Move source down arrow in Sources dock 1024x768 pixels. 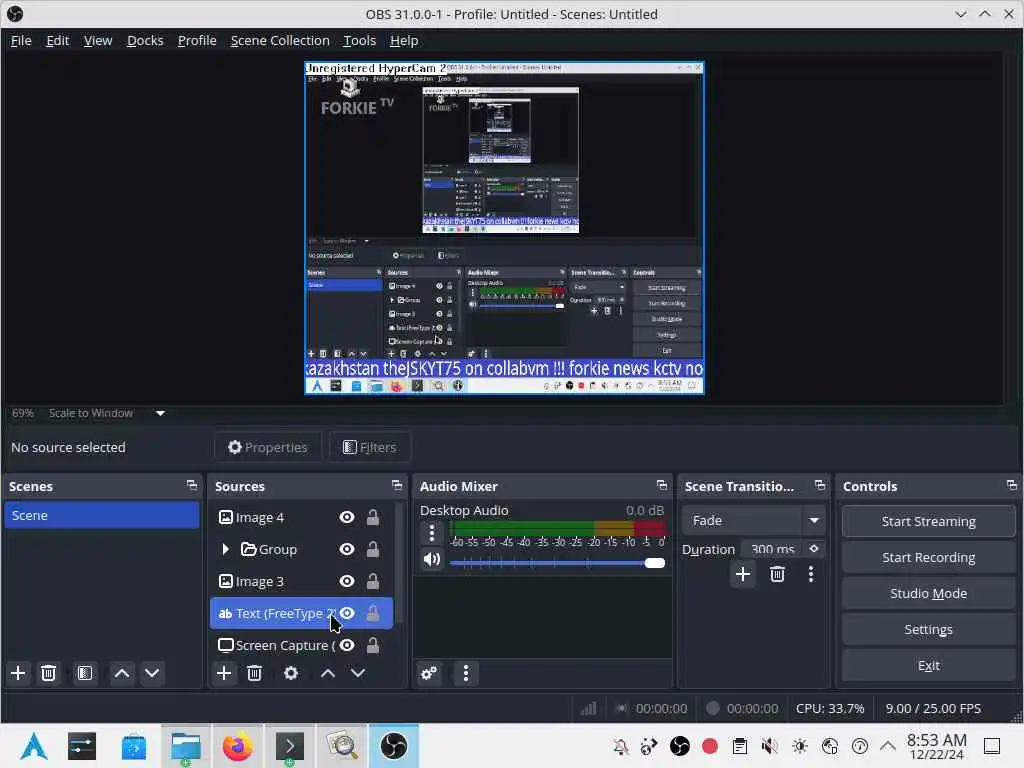358,673
